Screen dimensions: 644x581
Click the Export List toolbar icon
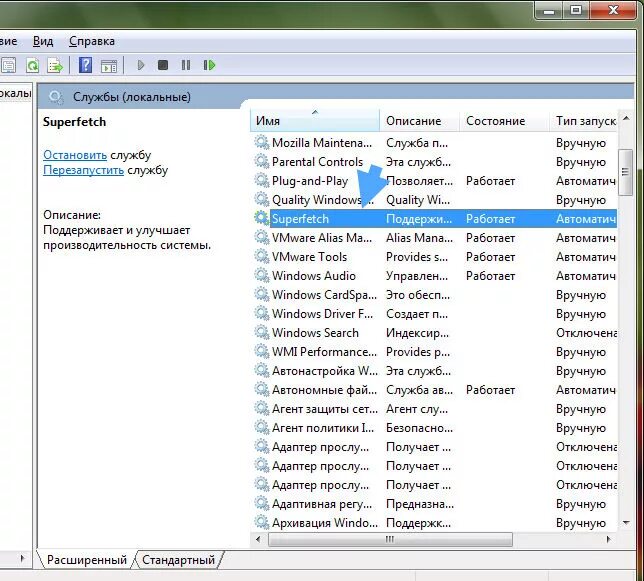tap(55, 65)
